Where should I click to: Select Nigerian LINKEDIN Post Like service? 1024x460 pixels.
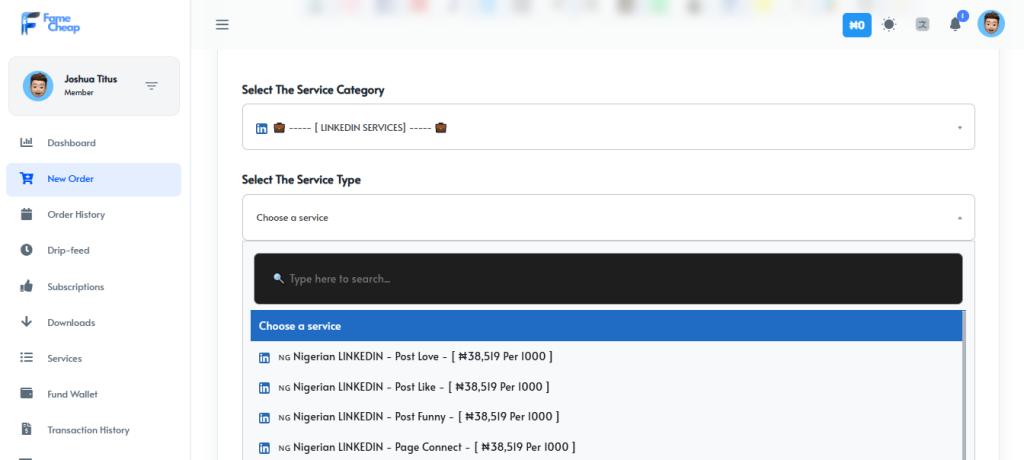tap(606, 387)
